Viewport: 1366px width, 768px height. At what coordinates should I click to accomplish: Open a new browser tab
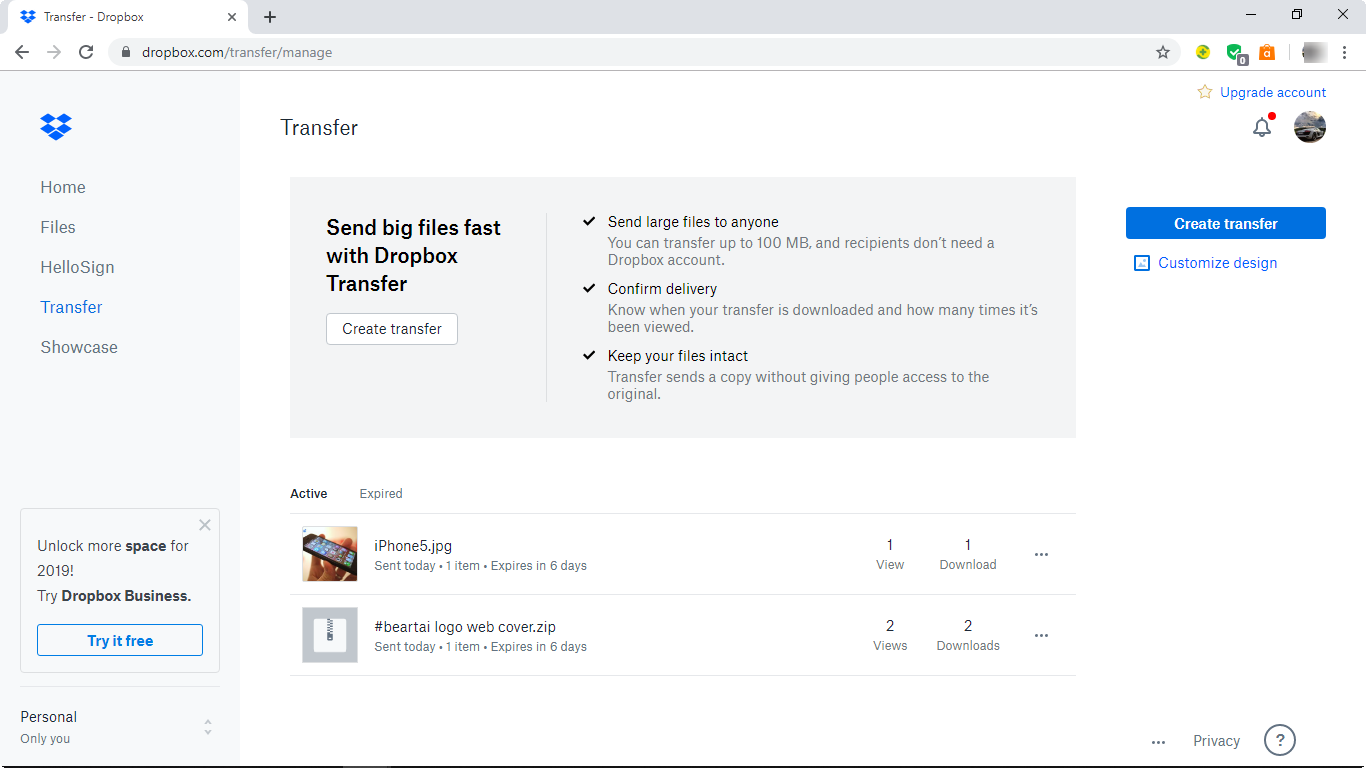(270, 17)
